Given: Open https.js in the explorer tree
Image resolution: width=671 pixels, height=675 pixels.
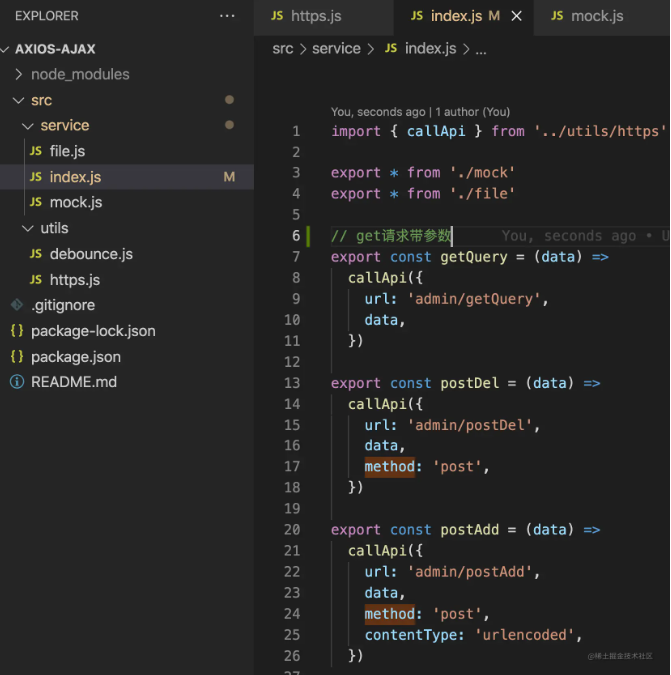Looking at the screenshot, I should [75, 280].
